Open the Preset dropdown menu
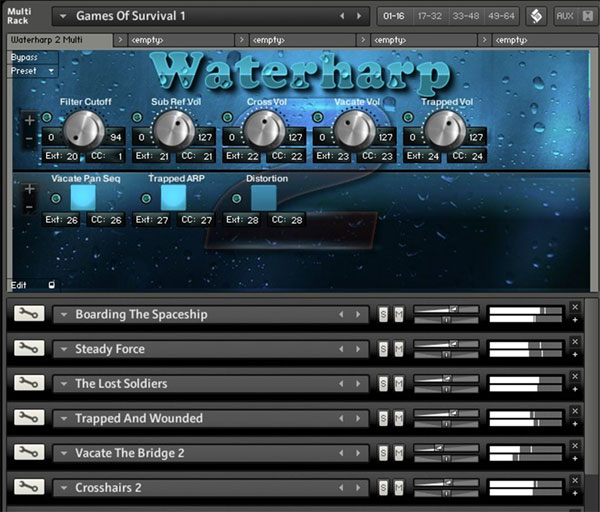This screenshot has height=512, width=600. (x=31, y=71)
